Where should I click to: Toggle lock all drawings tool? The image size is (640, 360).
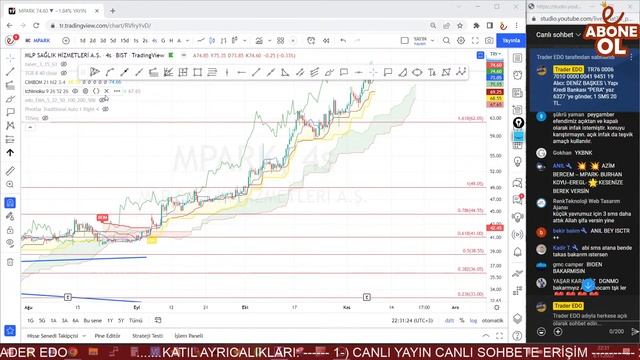pos(10,230)
